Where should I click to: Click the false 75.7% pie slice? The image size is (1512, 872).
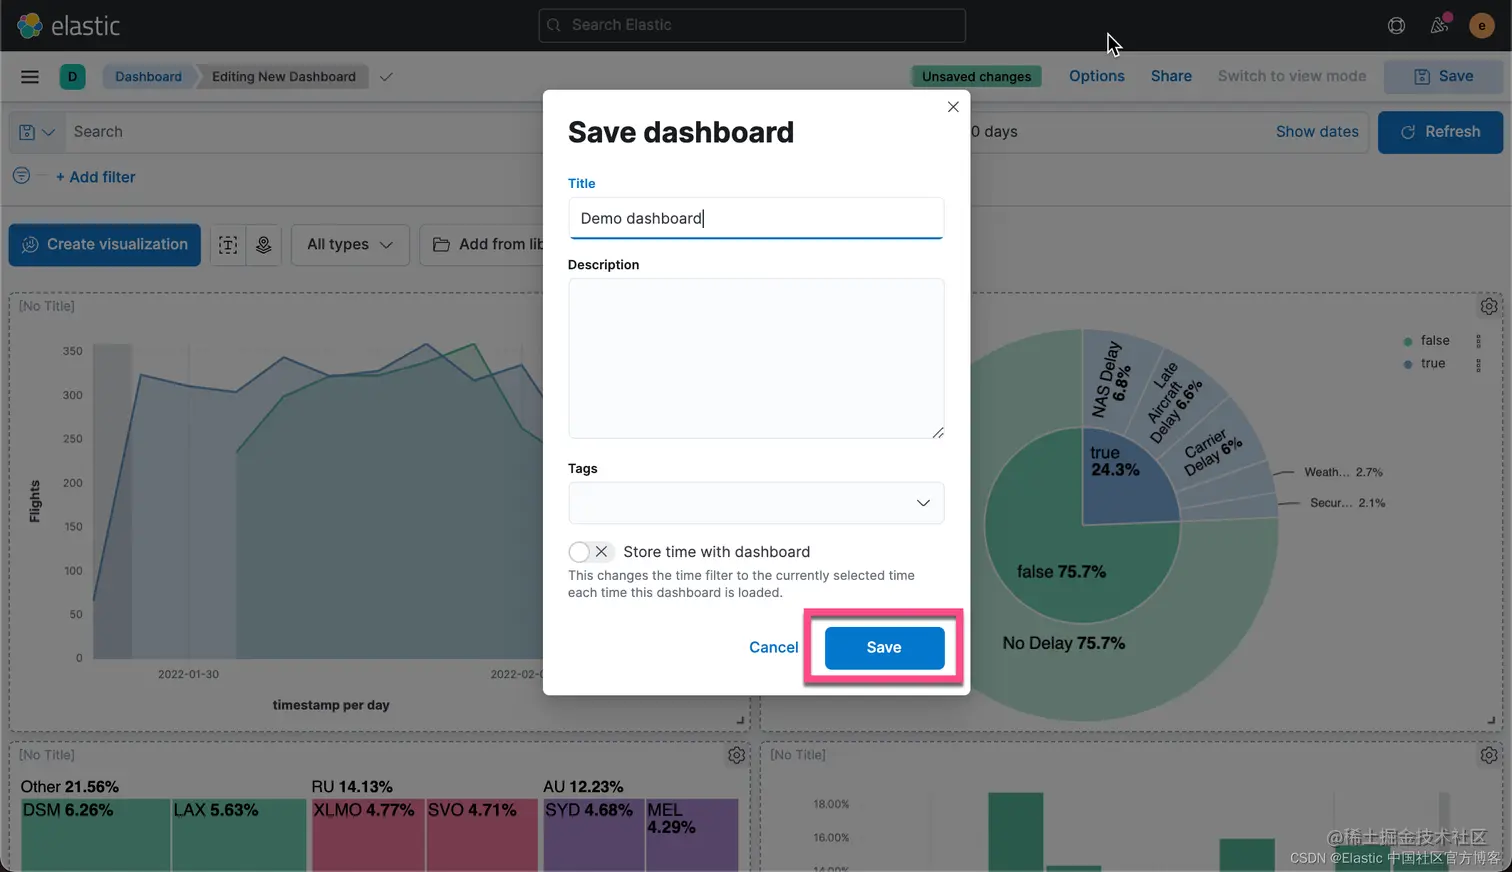click(1061, 572)
